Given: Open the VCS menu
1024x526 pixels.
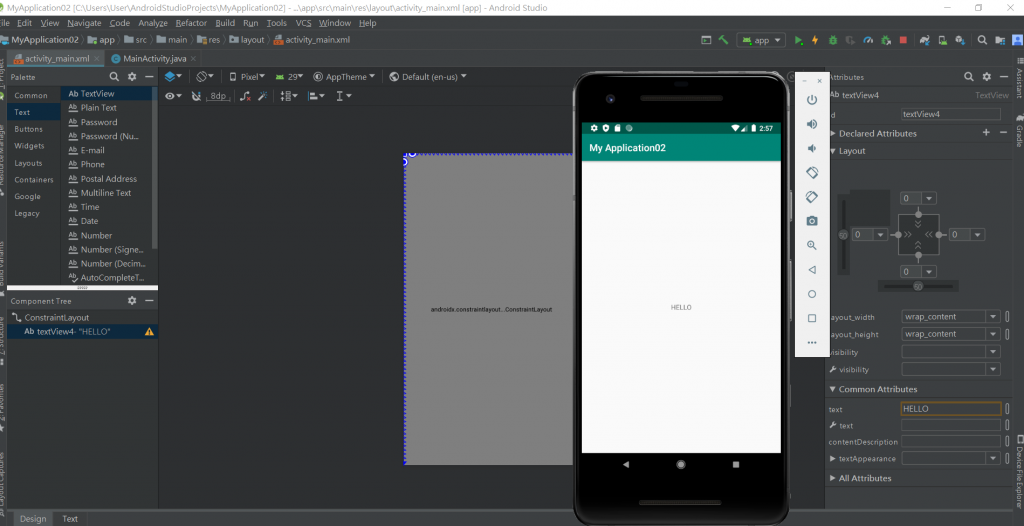Looking at the screenshot, I should 304,23.
